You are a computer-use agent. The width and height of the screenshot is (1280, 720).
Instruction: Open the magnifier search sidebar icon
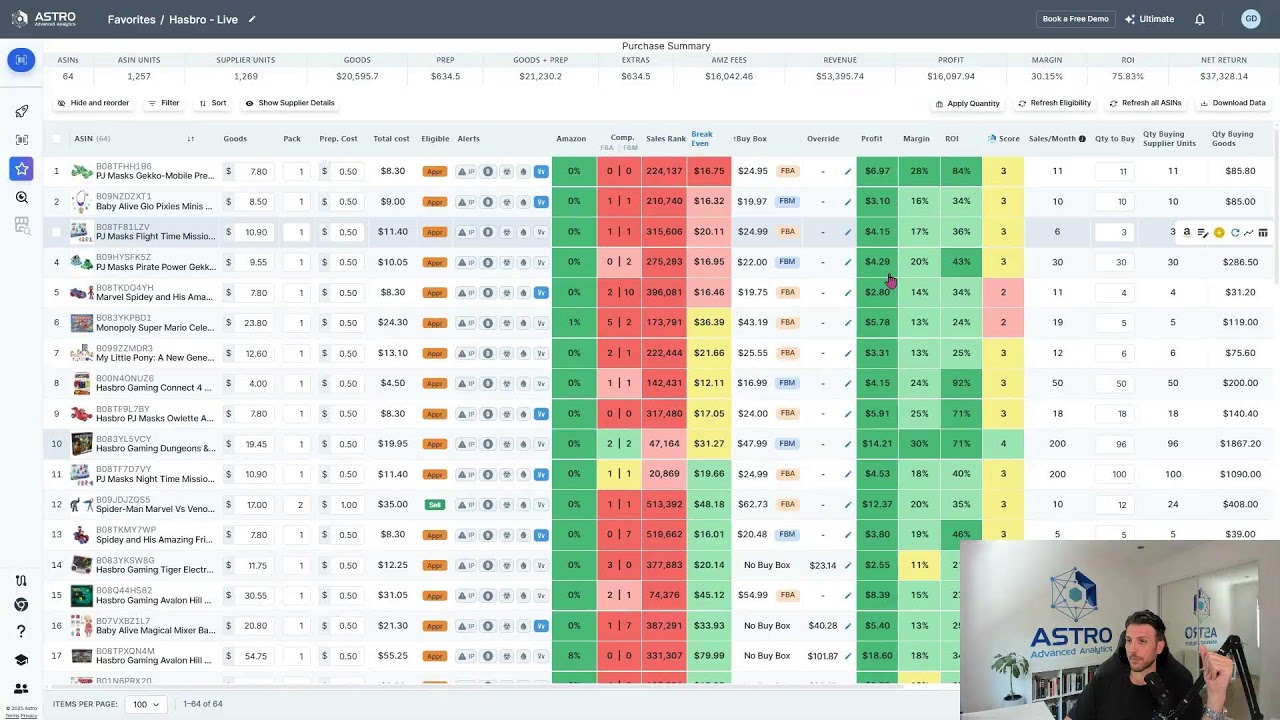pyautogui.click(x=21, y=198)
